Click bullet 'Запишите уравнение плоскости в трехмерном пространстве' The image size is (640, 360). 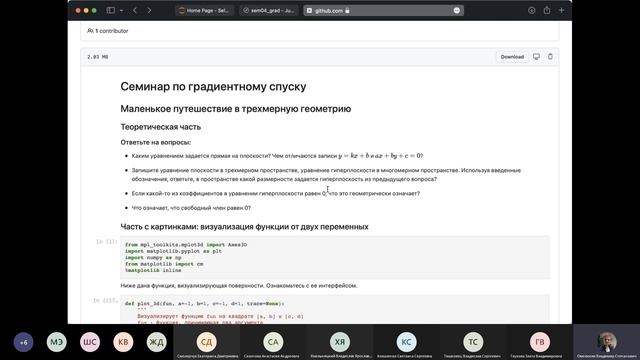click(326, 175)
